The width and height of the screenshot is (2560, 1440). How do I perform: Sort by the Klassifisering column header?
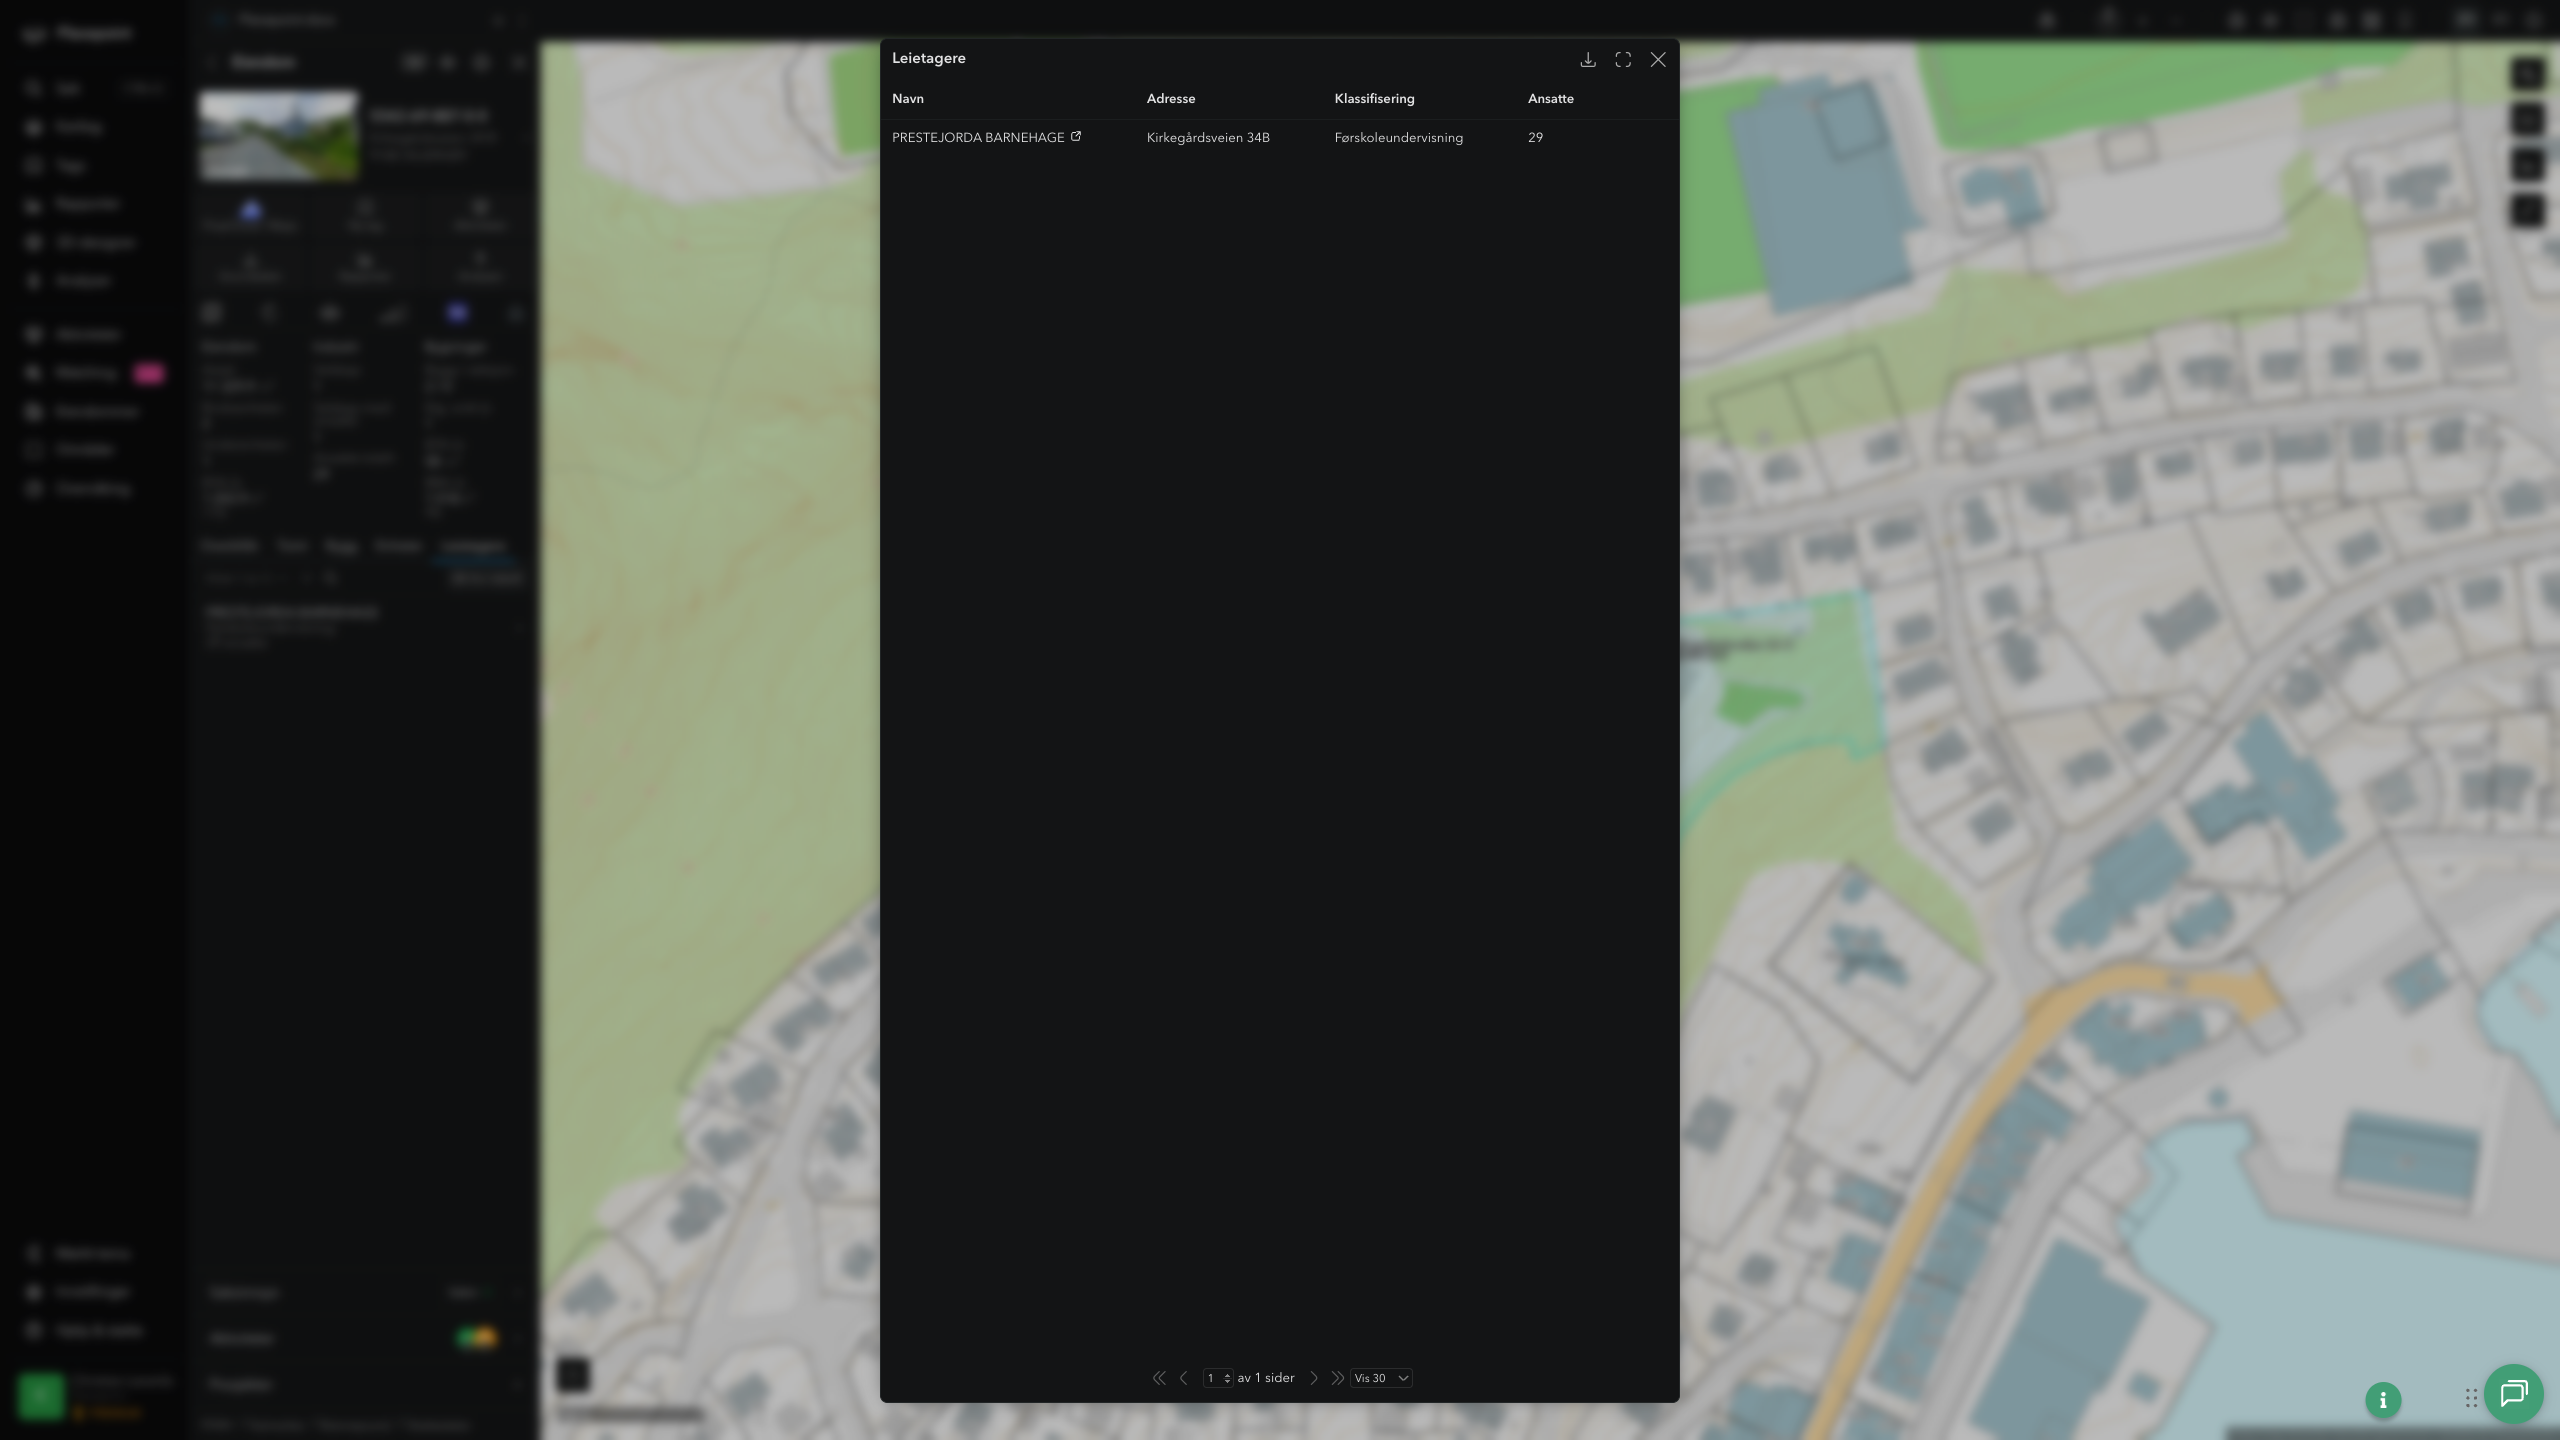[x=1374, y=98]
